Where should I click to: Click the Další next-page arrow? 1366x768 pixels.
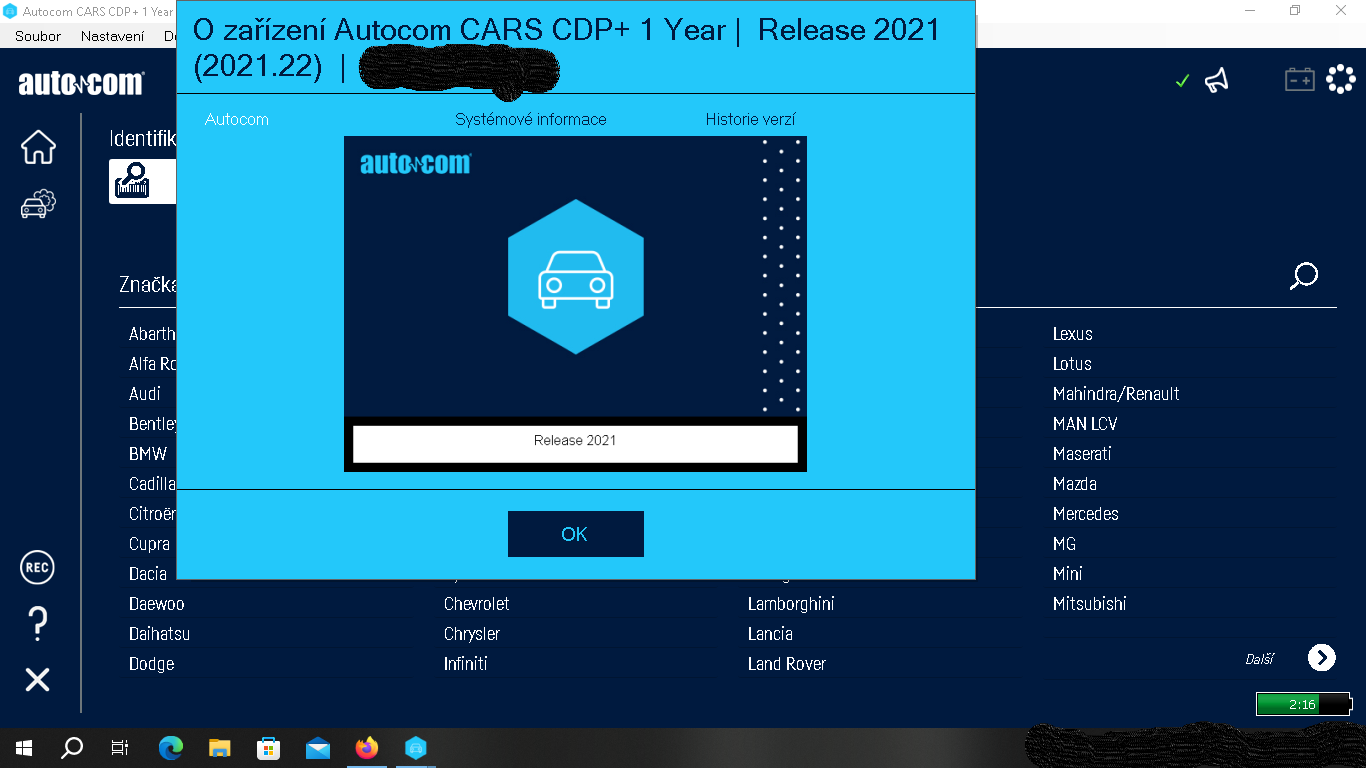coord(1321,657)
